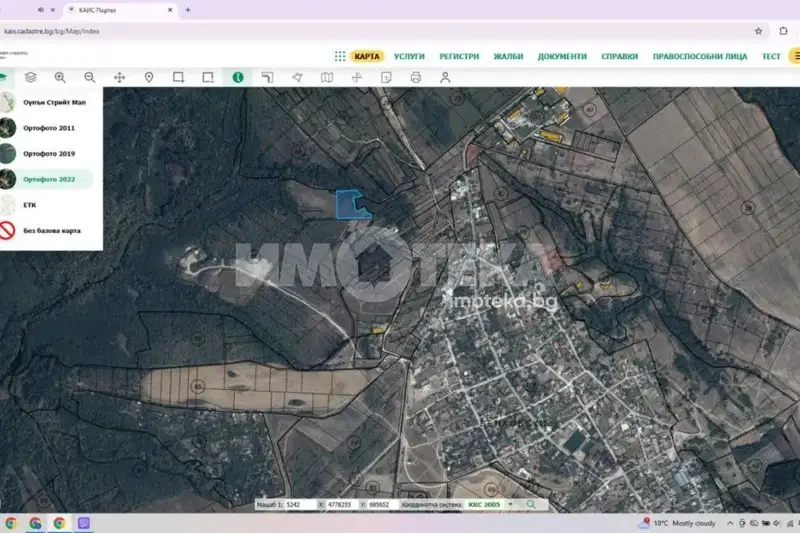The height and width of the screenshot is (533, 800).
Task: Select the zoom out magnifier tool
Action: pyautogui.click(x=90, y=77)
